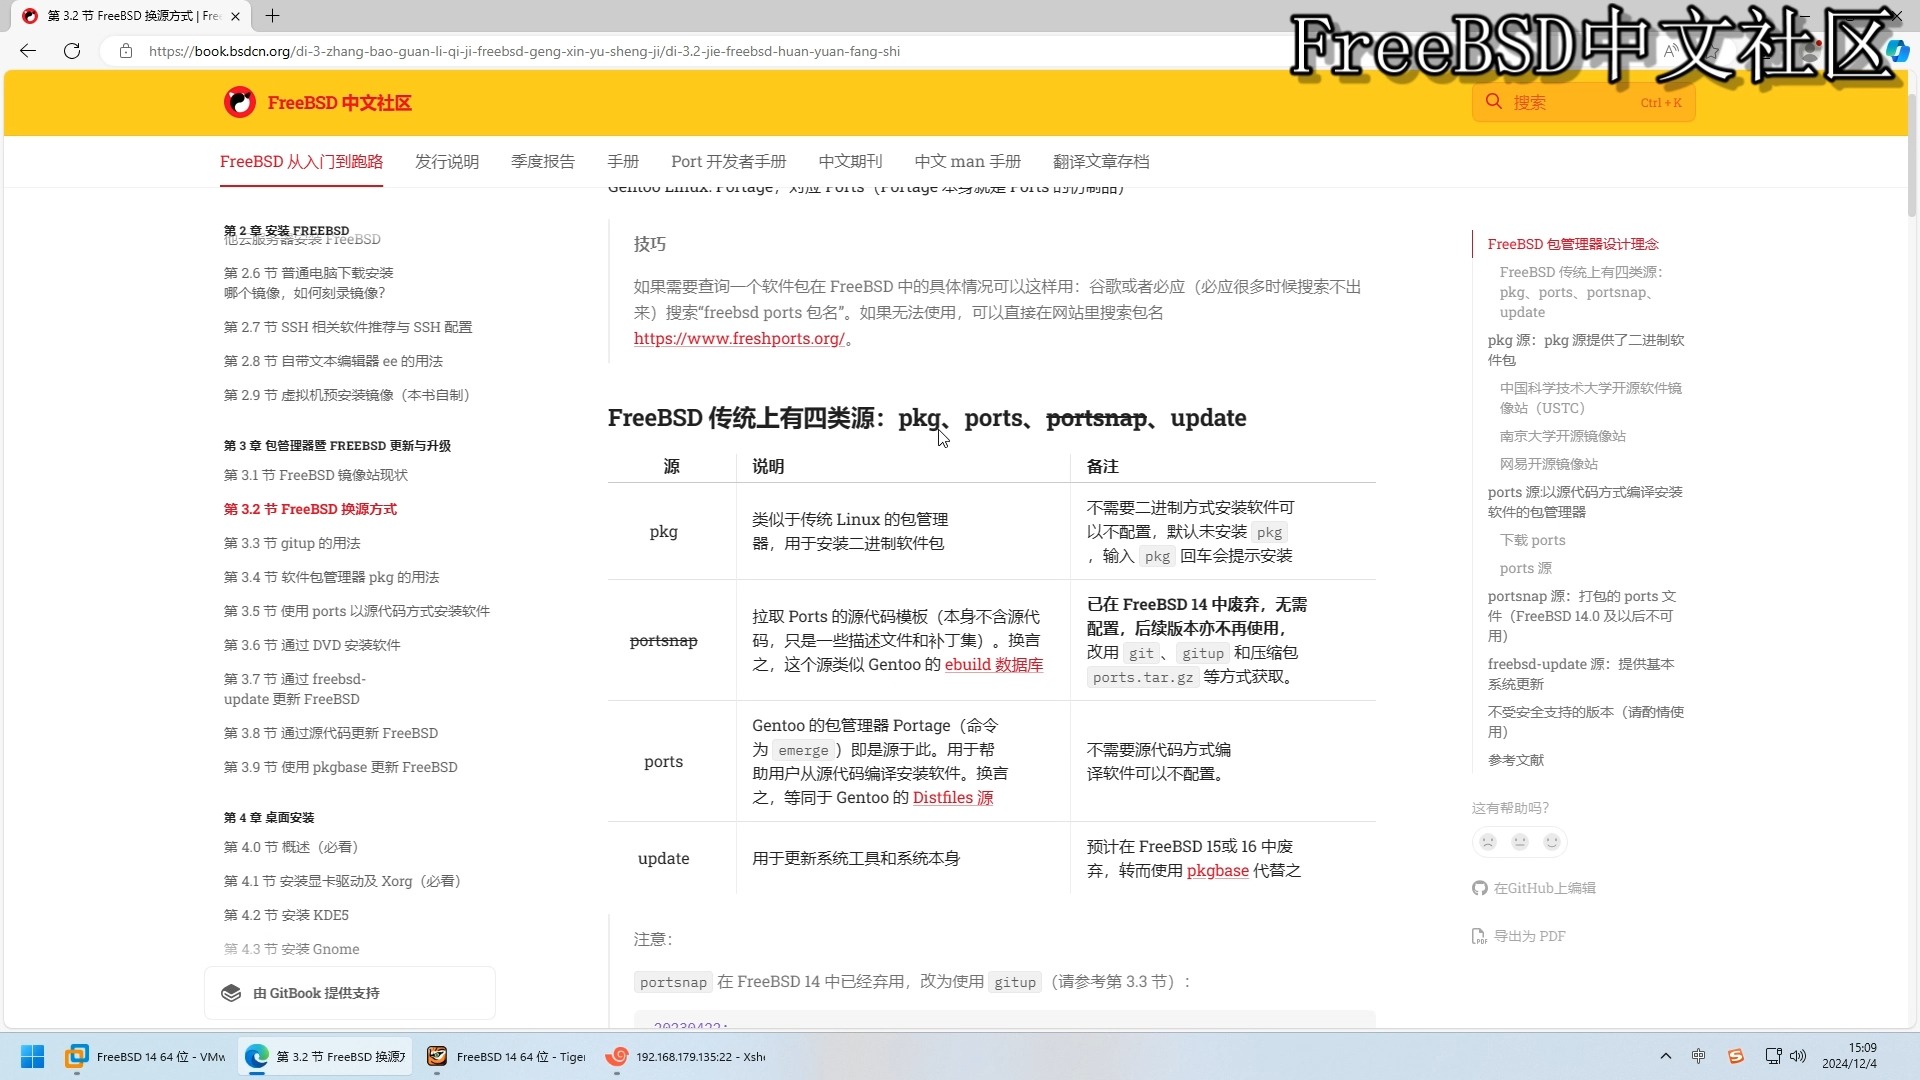Image resolution: width=1920 pixels, height=1080 pixels.
Task: Rate page with sad face icon
Action: 1488,842
